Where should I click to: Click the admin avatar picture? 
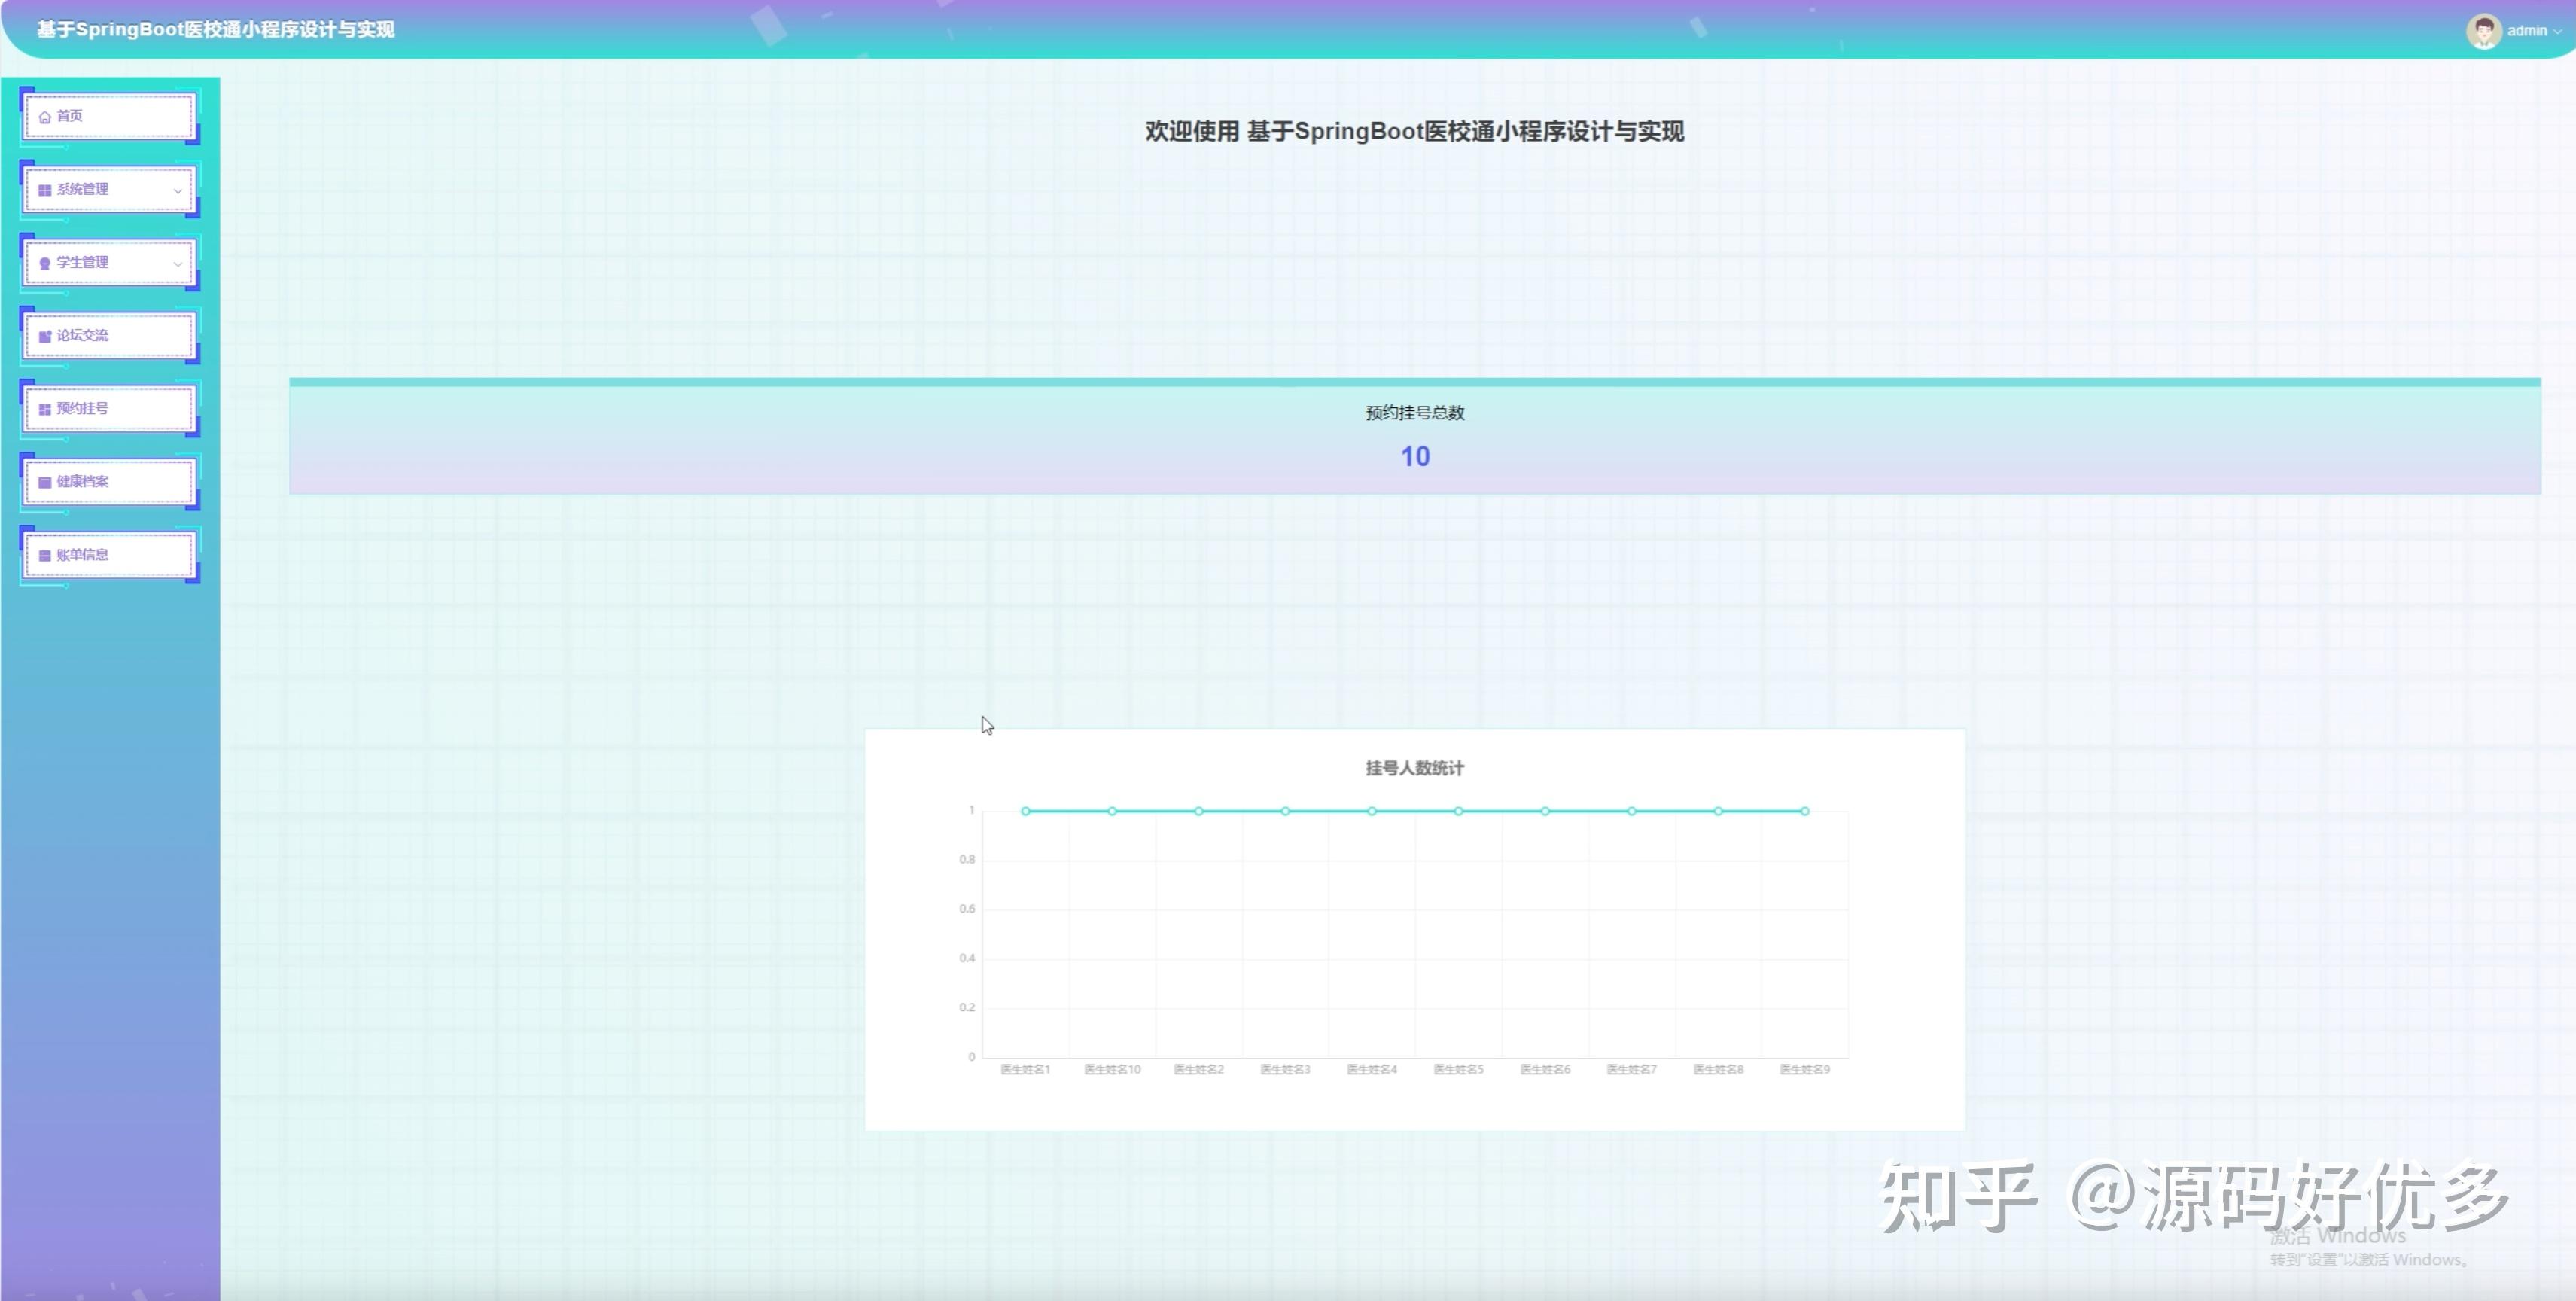click(2484, 30)
